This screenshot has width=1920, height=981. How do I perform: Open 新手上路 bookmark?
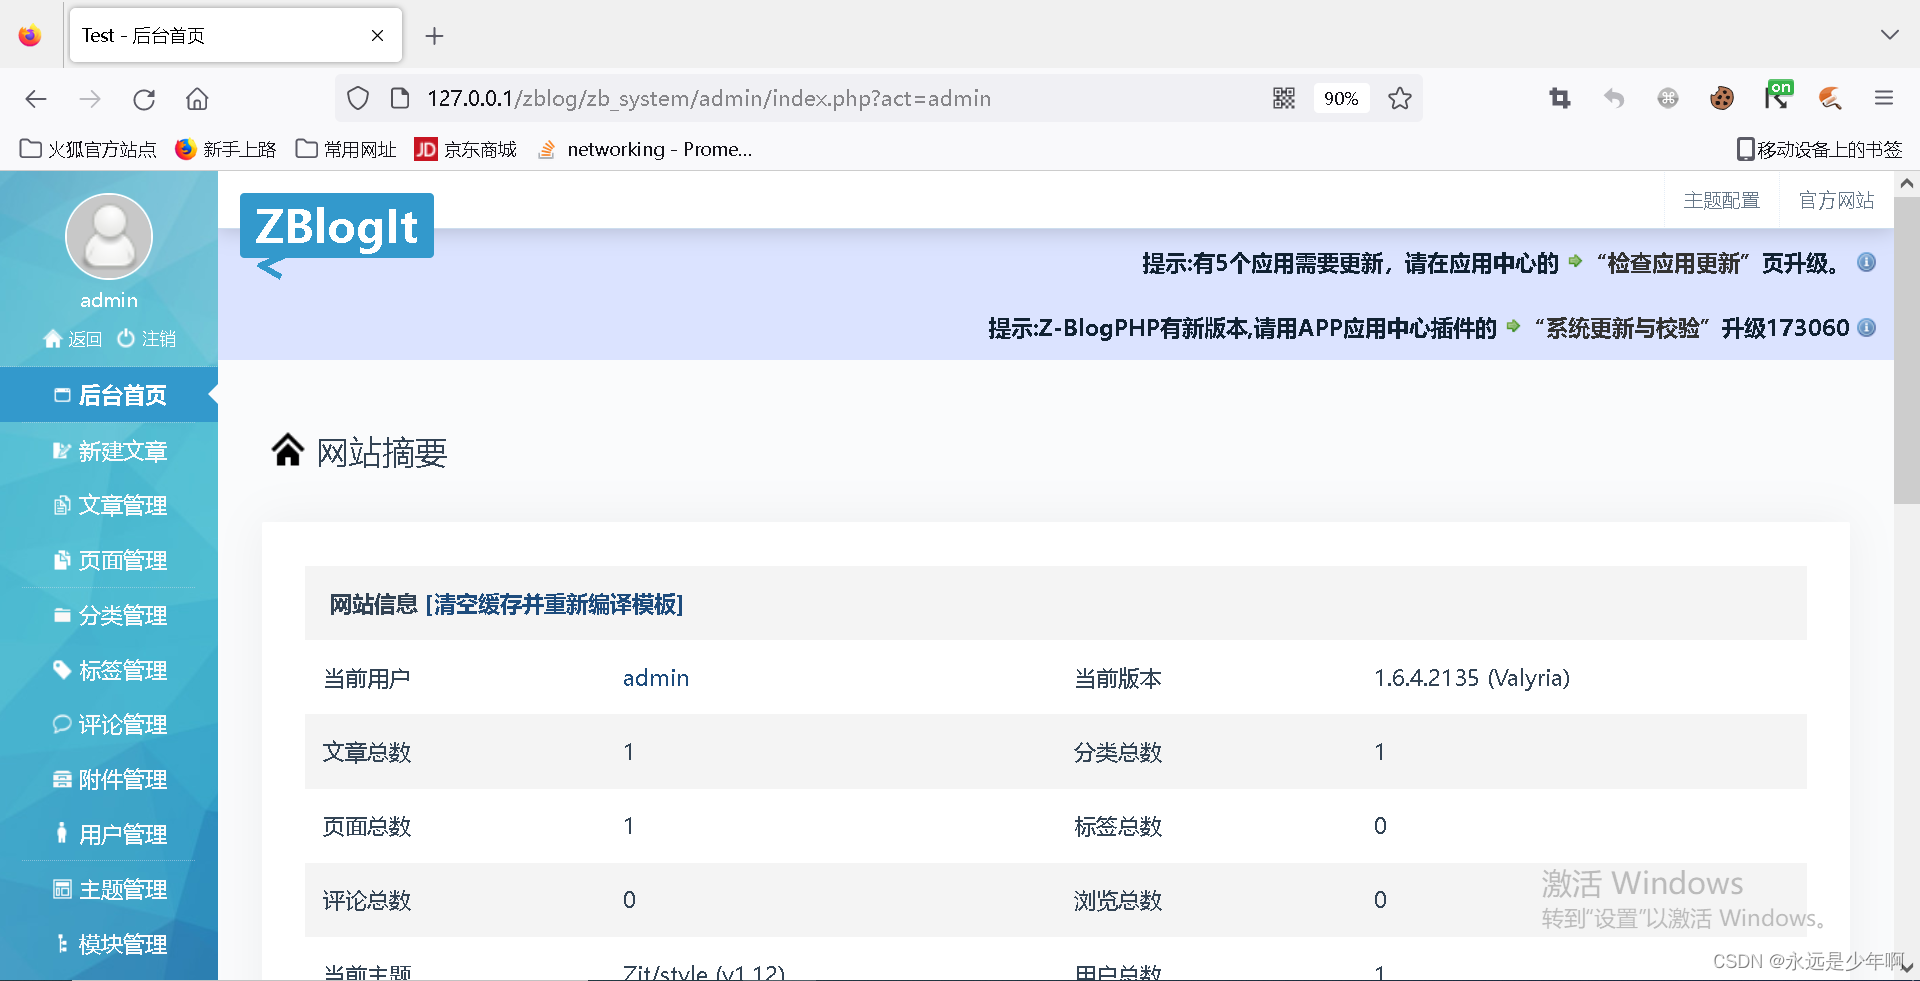[x=225, y=149]
